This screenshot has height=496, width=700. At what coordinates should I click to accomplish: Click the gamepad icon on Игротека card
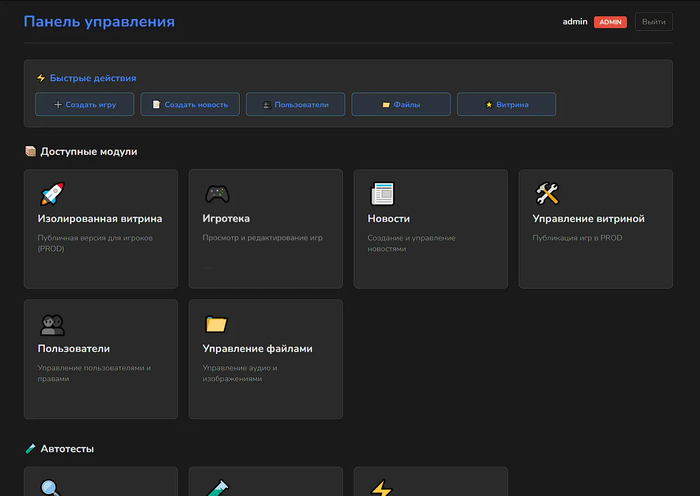click(x=217, y=193)
